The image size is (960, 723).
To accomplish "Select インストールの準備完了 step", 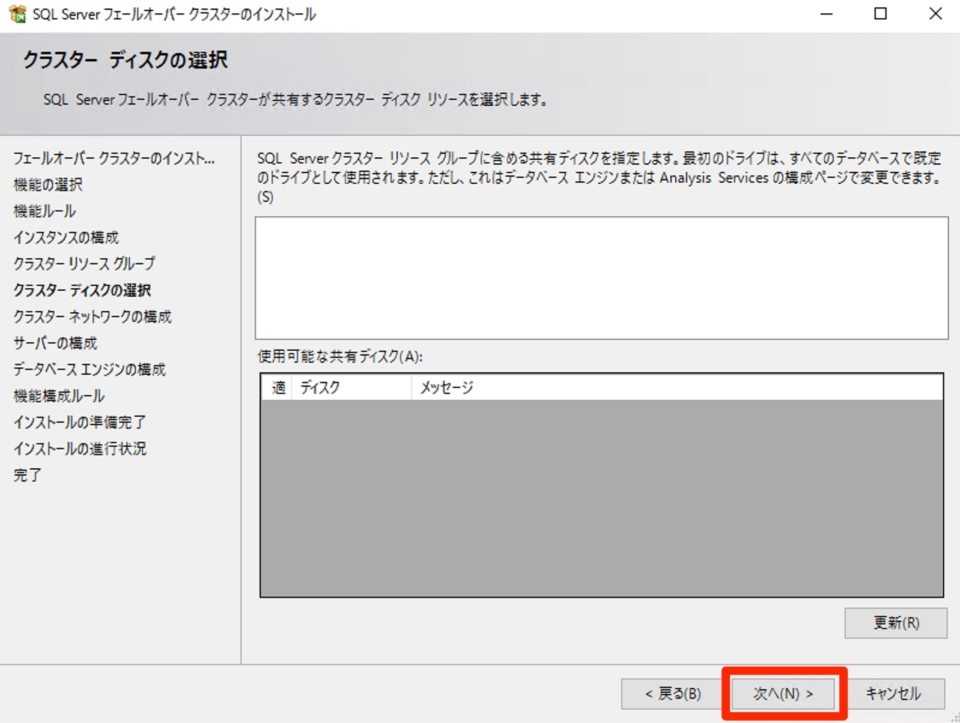I will click(80, 422).
